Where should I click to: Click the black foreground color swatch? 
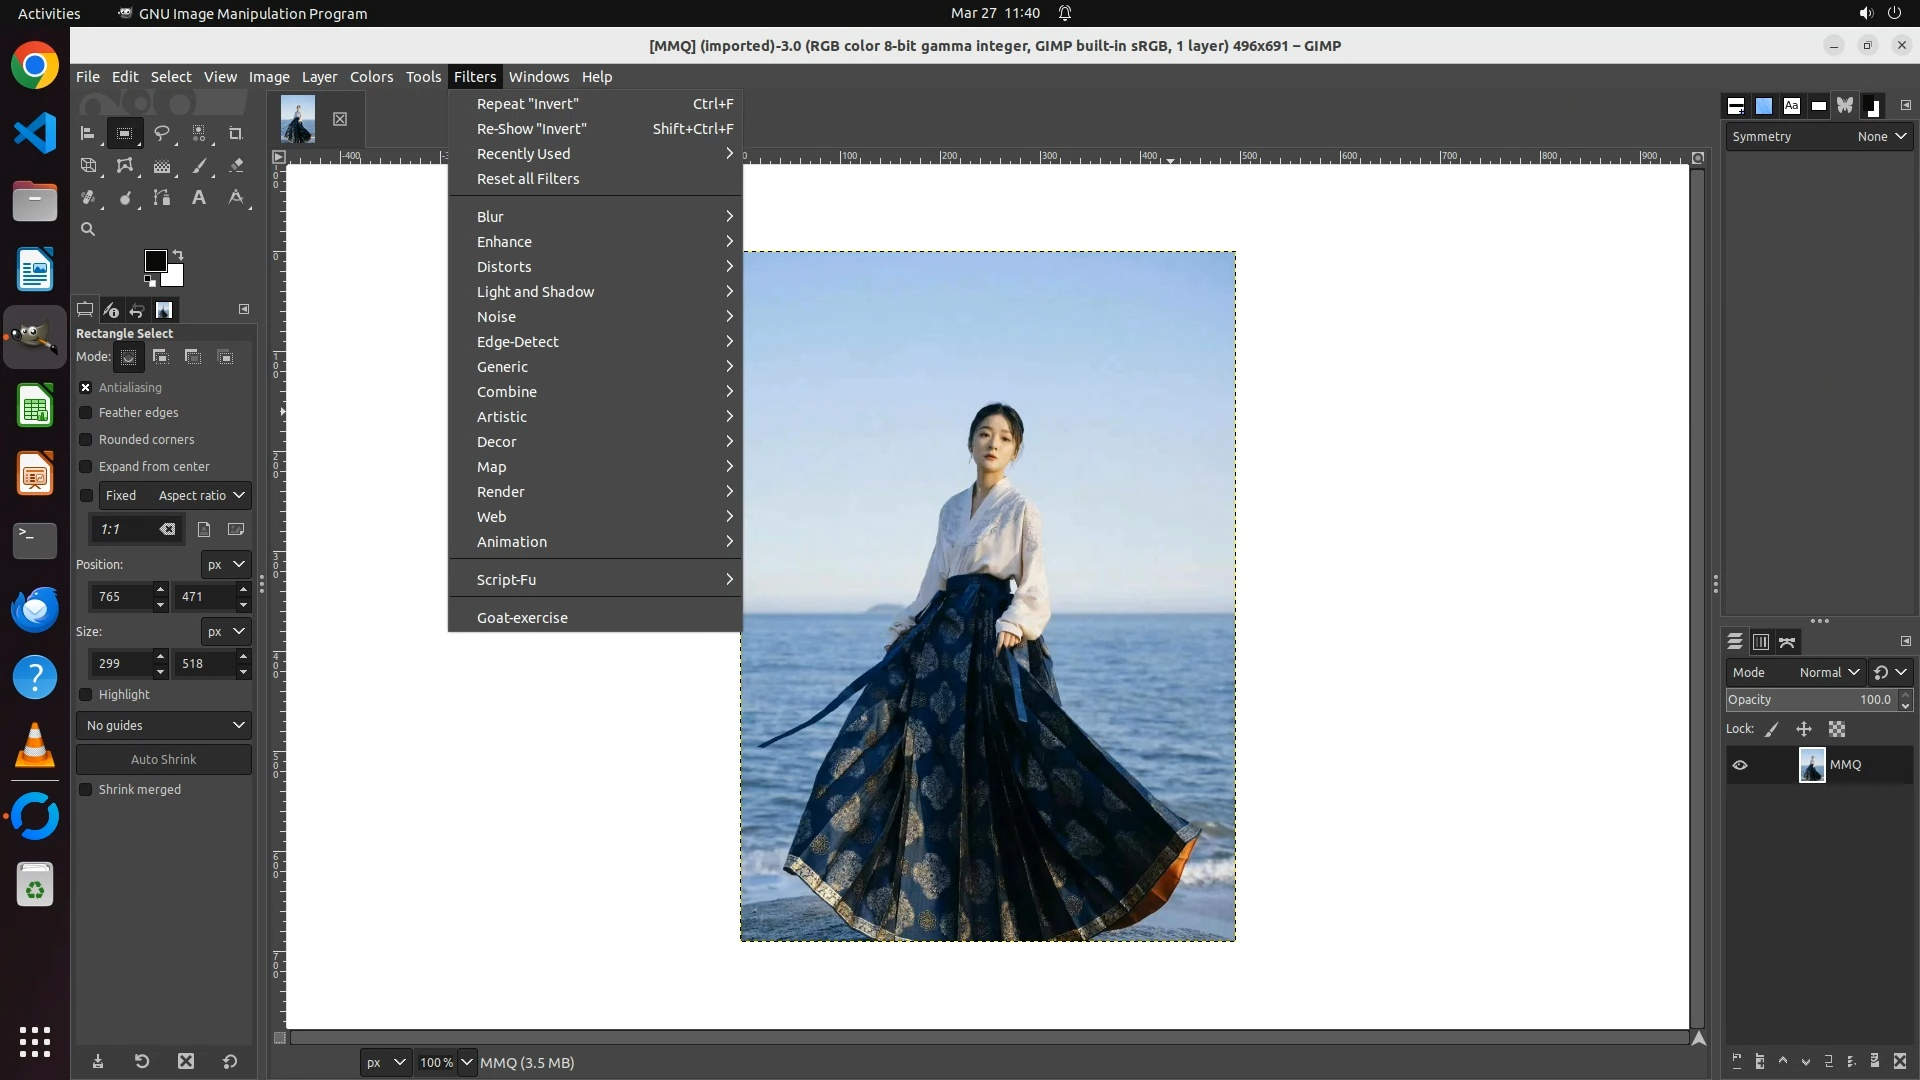pyautogui.click(x=154, y=261)
